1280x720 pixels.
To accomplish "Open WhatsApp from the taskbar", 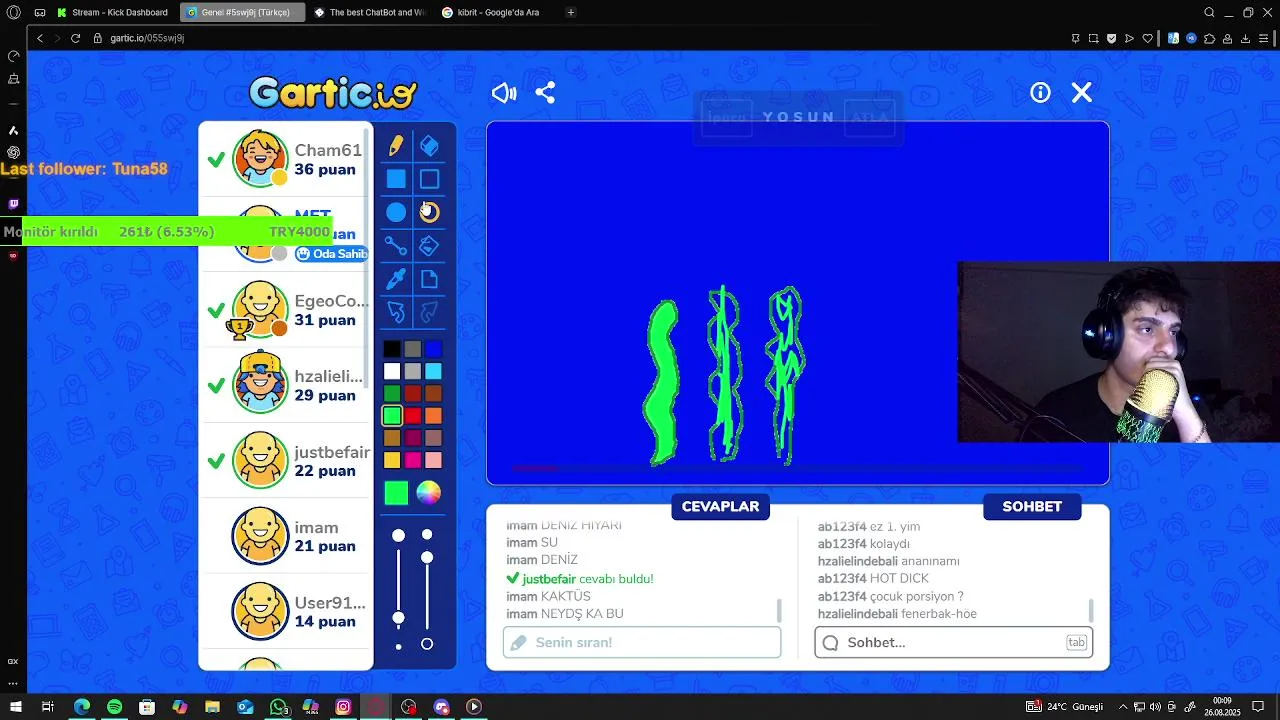I will point(278,707).
